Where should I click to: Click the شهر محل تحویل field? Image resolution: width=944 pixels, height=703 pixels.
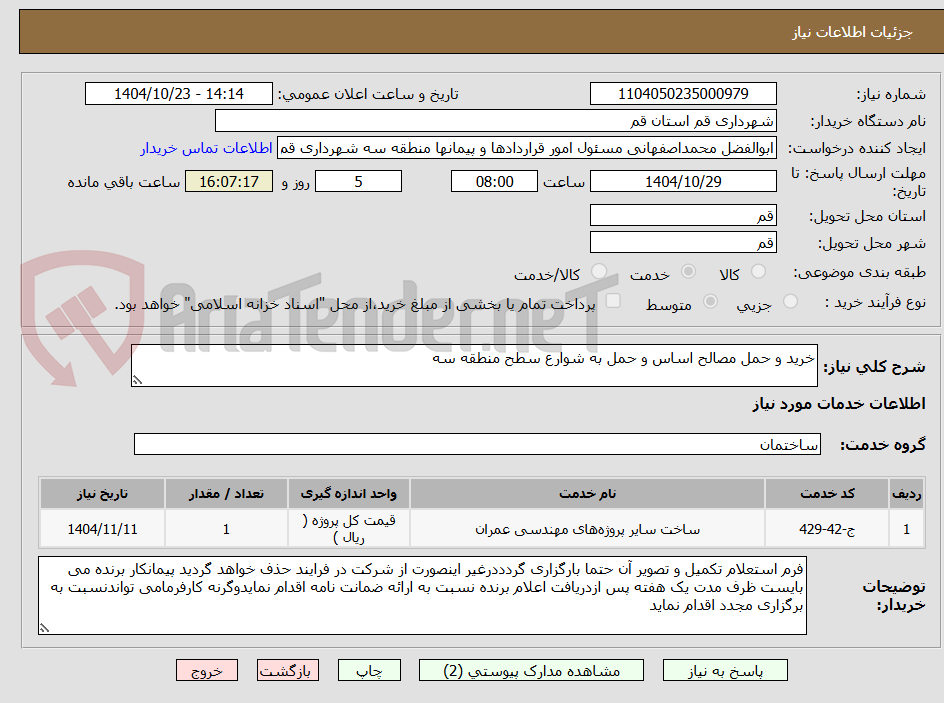point(683,243)
